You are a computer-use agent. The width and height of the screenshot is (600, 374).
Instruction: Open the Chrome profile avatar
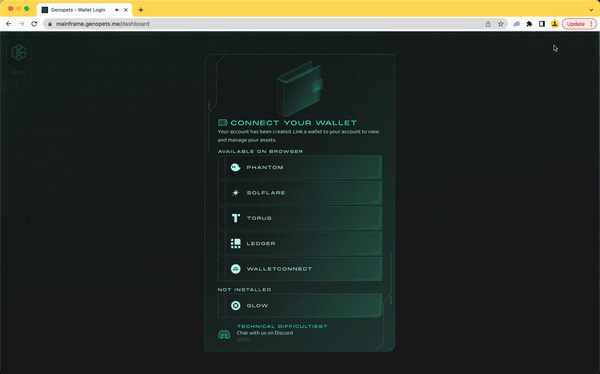[x=554, y=24]
